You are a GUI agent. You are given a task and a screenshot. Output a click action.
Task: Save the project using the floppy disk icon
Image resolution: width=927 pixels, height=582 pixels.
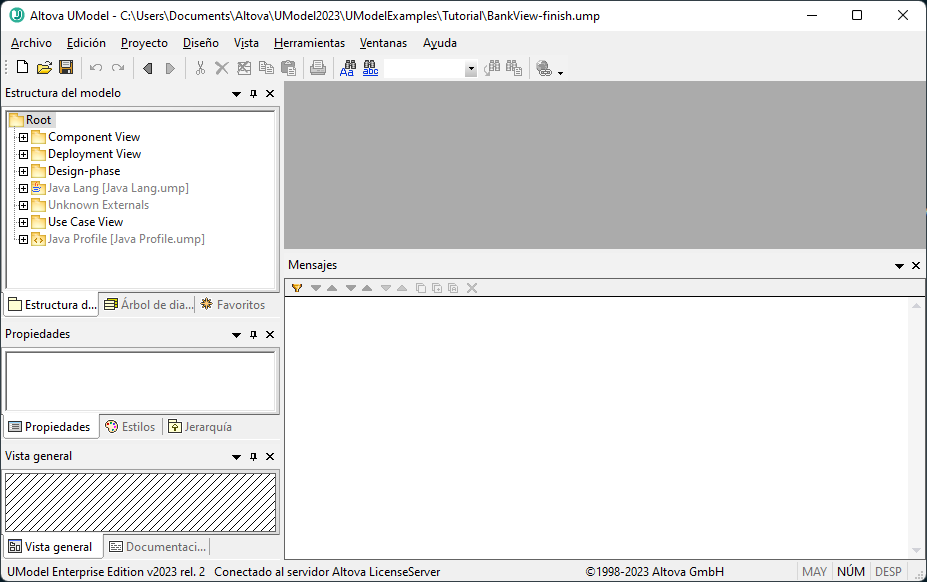pos(66,68)
